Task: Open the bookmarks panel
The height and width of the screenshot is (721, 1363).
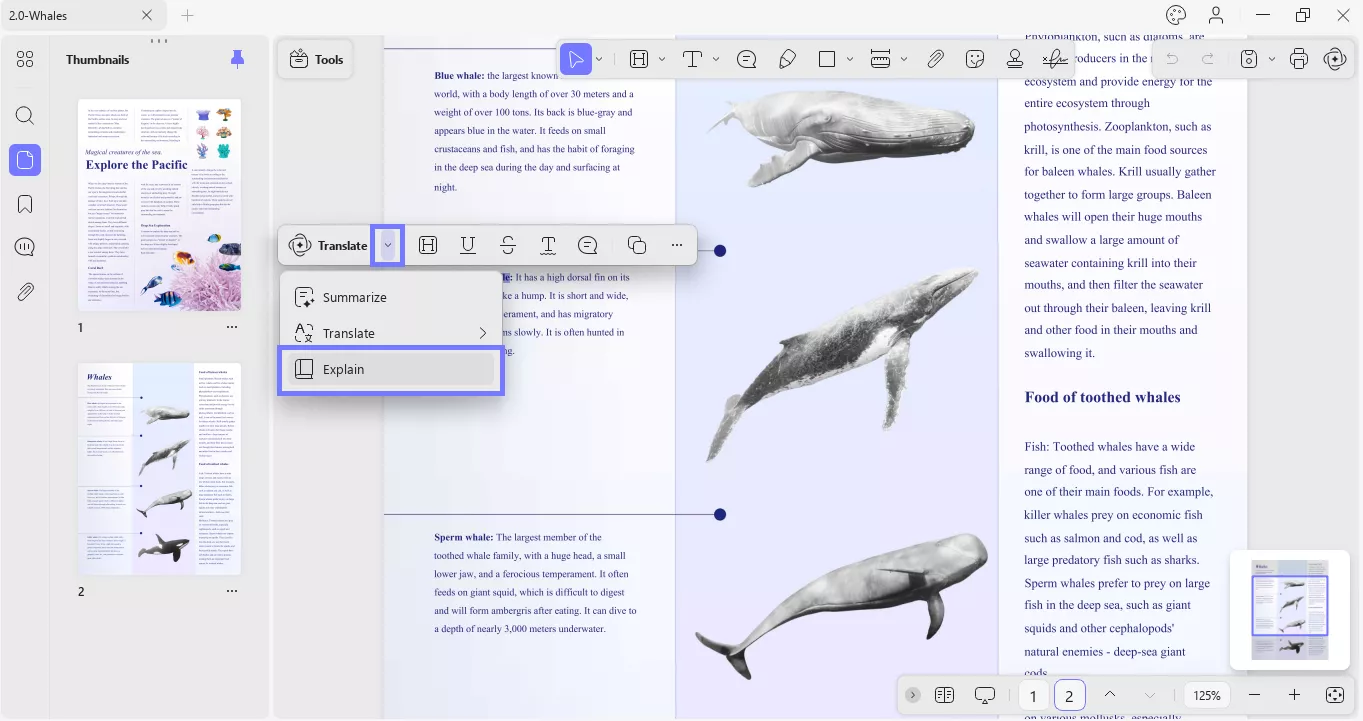Action: click(25, 203)
